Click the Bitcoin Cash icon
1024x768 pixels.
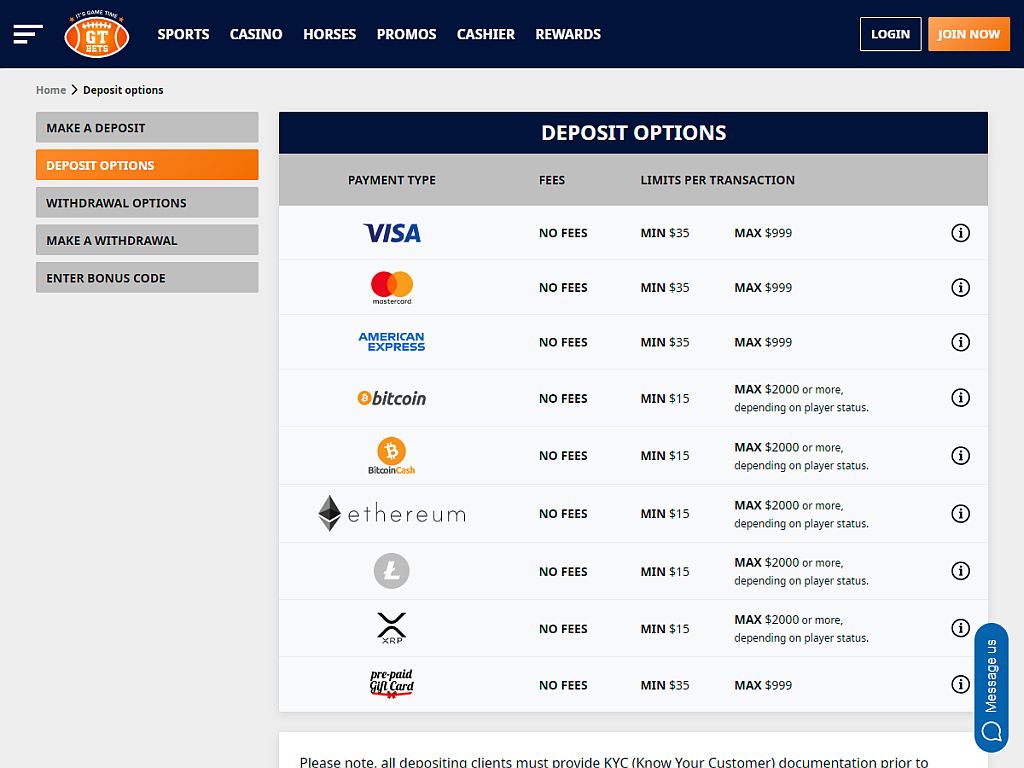[x=391, y=455]
